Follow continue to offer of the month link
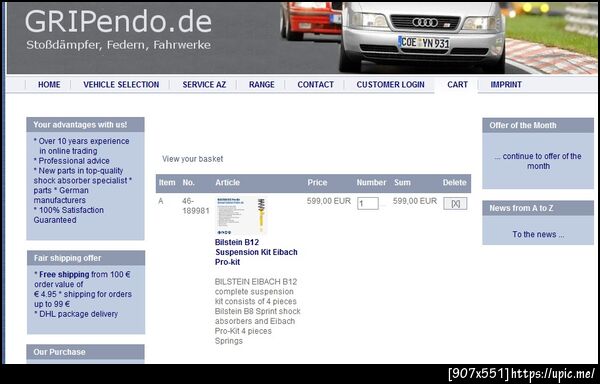The image size is (600, 384). pyautogui.click(x=538, y=161)
